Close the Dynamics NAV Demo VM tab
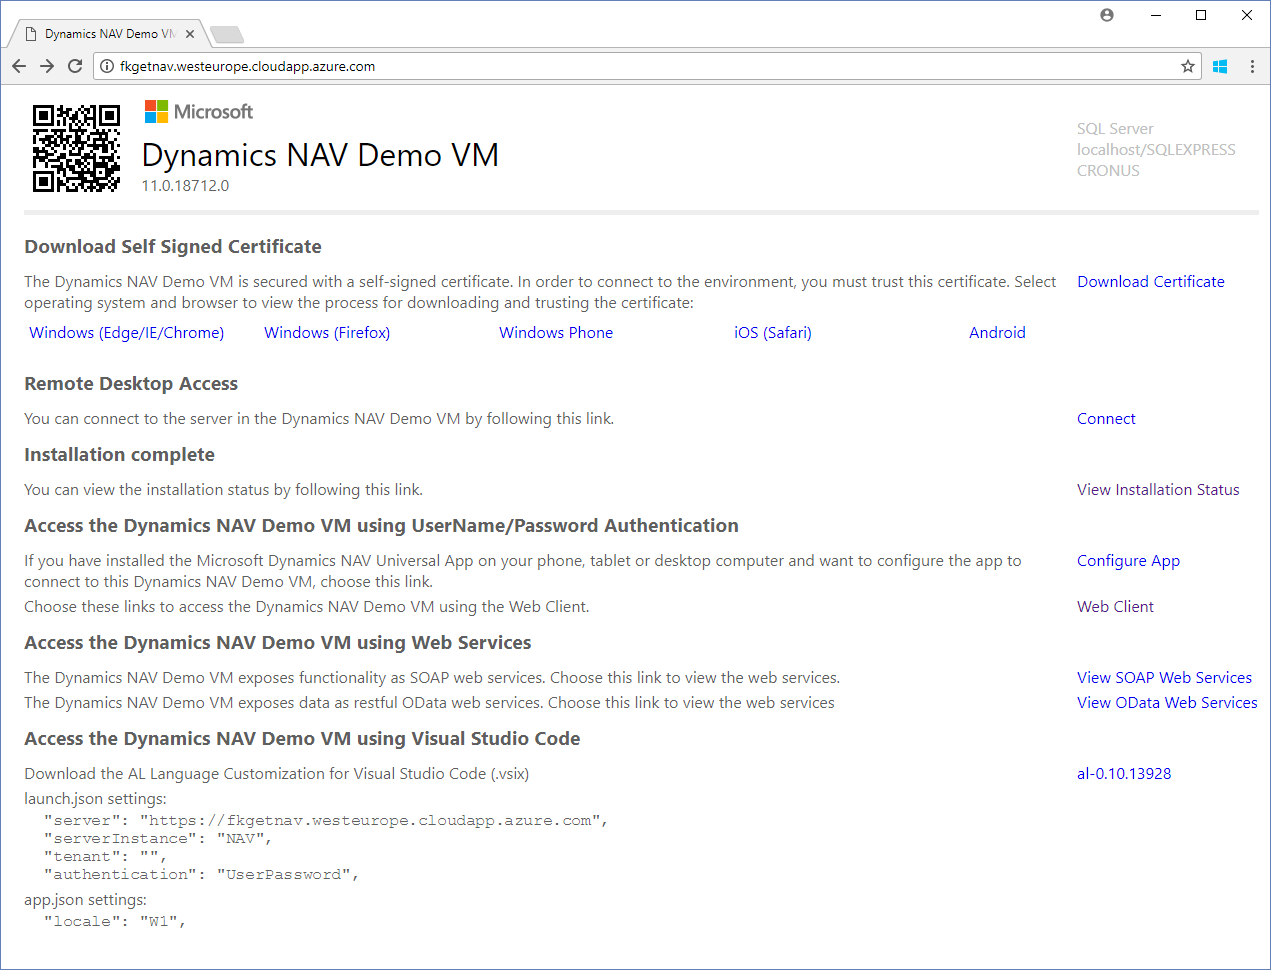This screenshot has height=970, width=1271. click(x=190, y=34)
